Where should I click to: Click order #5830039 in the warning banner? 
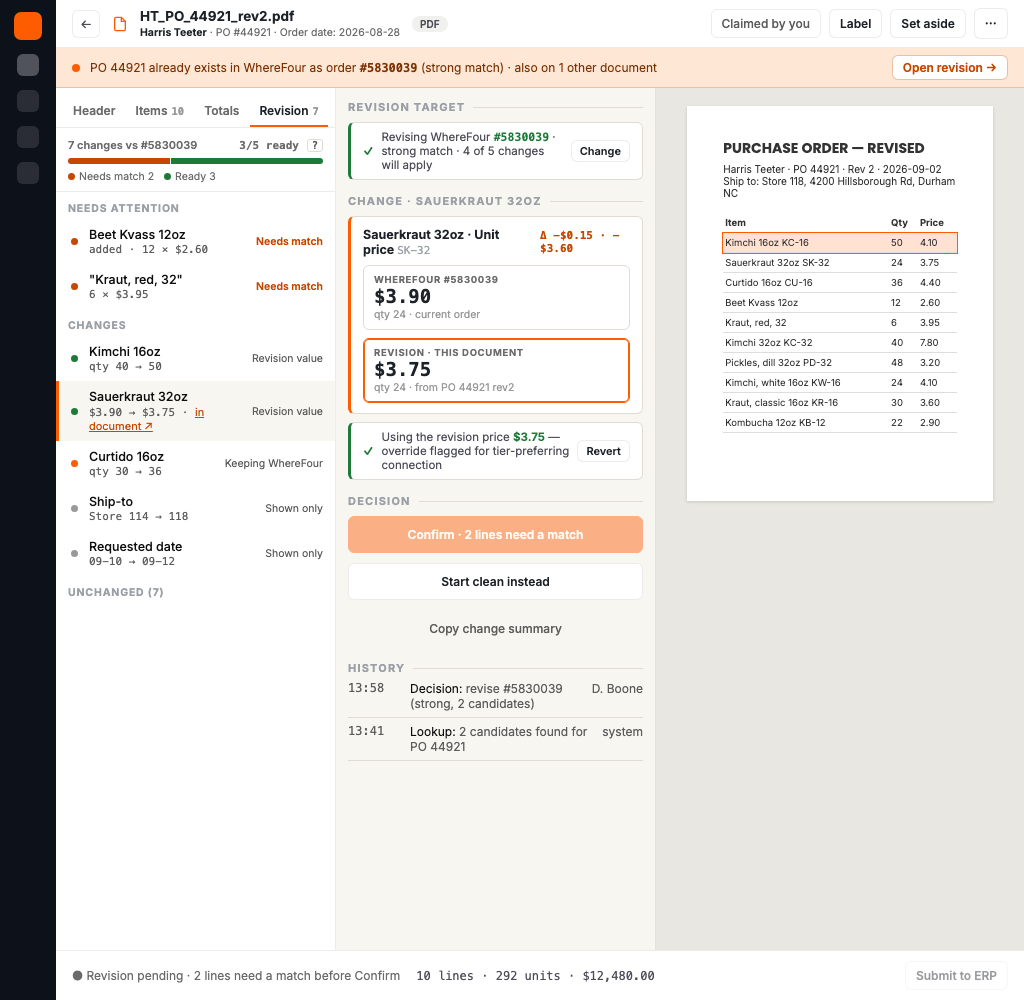388,68
